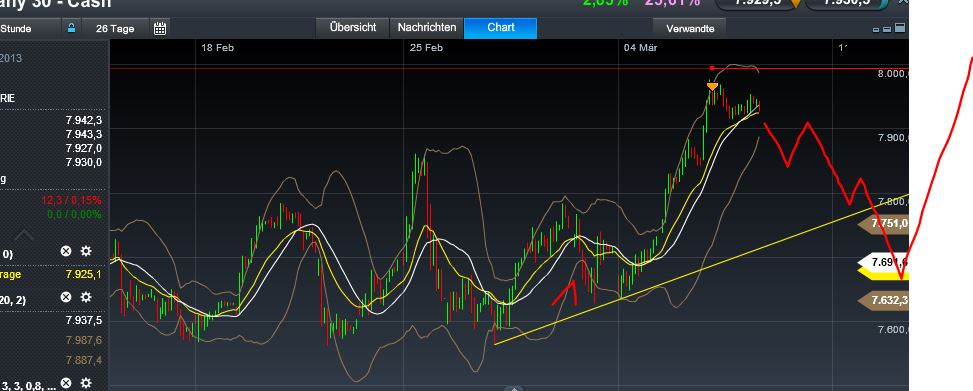Open the Stunde interval dropdown
This screenshot has width=973, height=391.
(x=30, y=29)
